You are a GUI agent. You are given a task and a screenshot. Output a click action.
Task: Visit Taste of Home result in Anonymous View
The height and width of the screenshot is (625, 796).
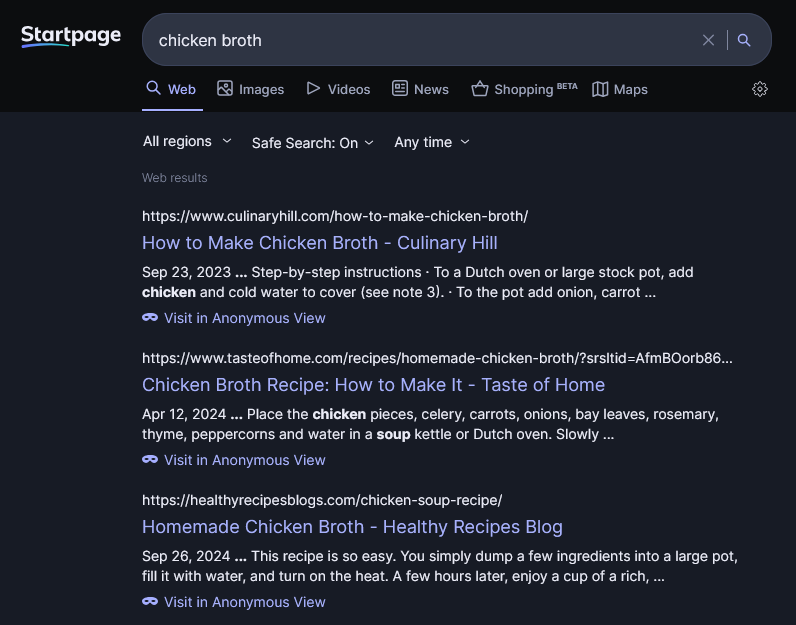[234, 460]
